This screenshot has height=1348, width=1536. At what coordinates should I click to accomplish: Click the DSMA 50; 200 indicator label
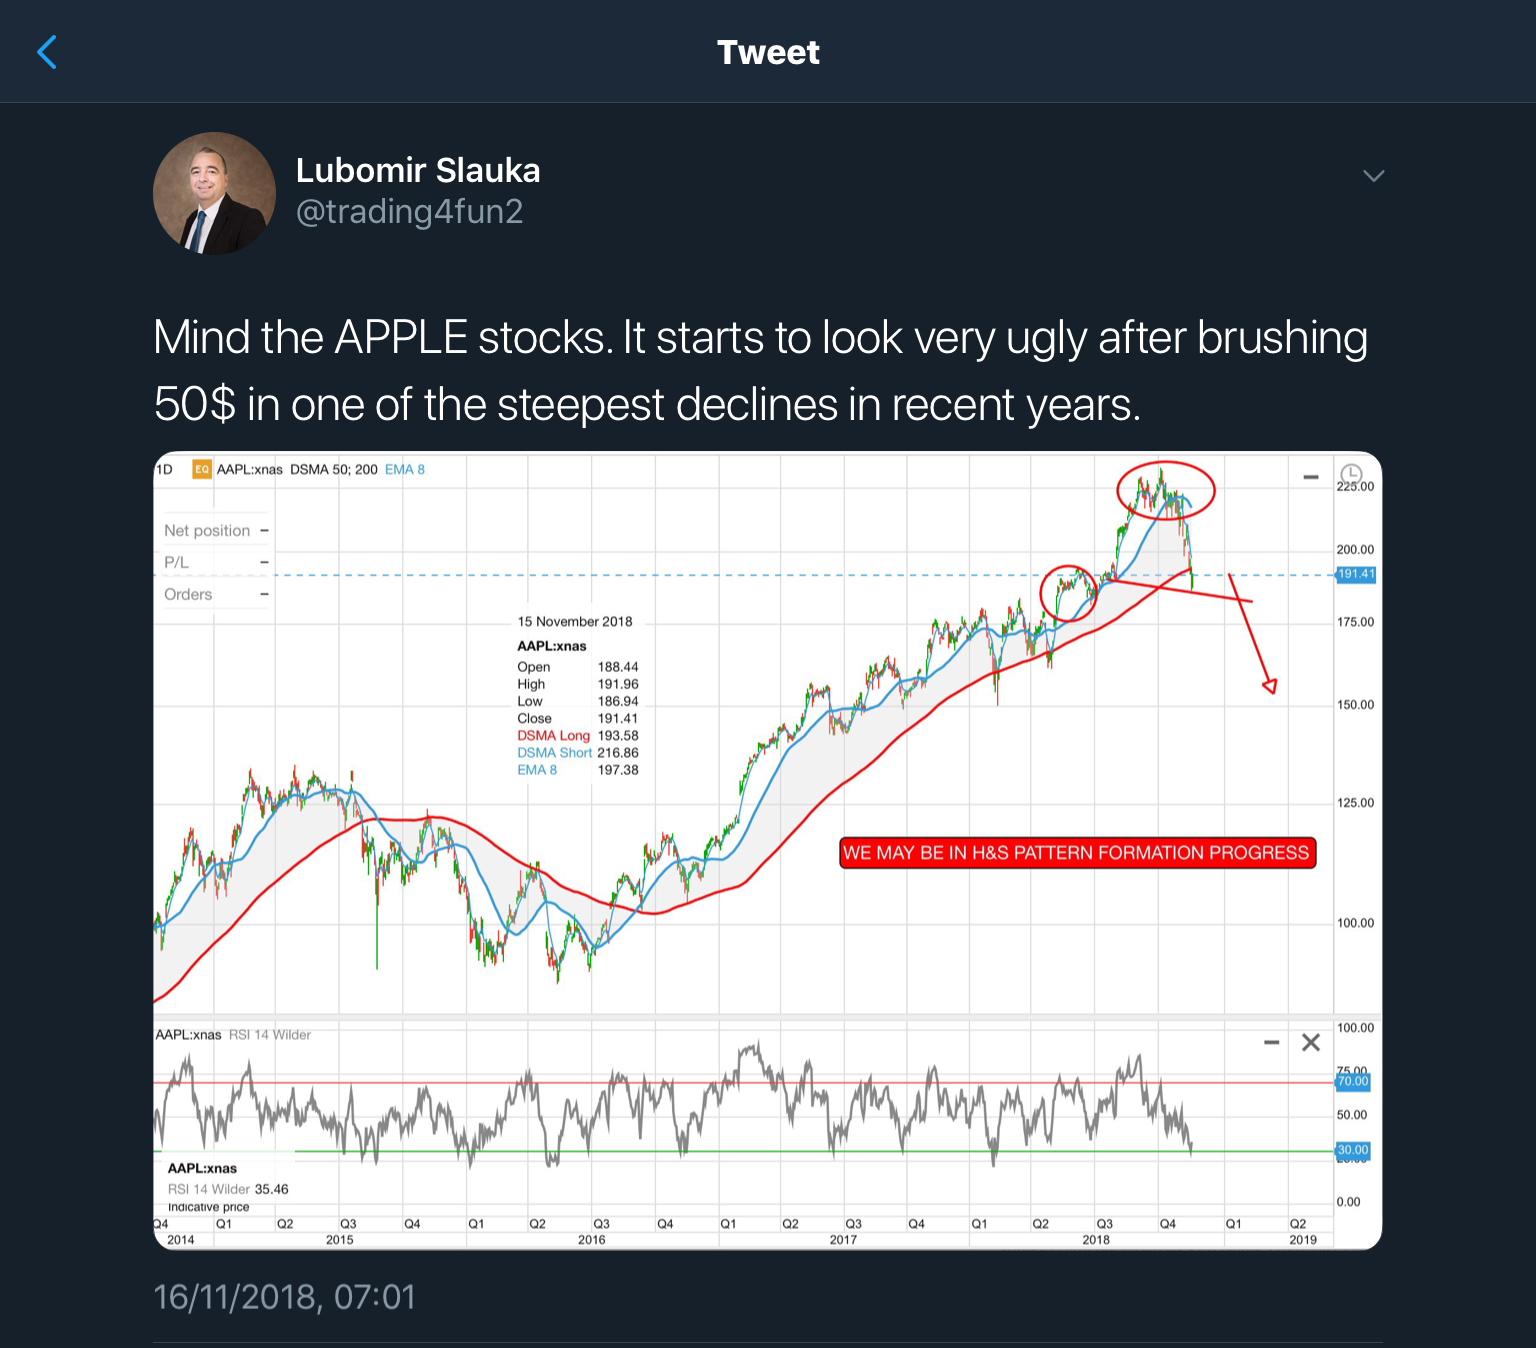(334, 469)
